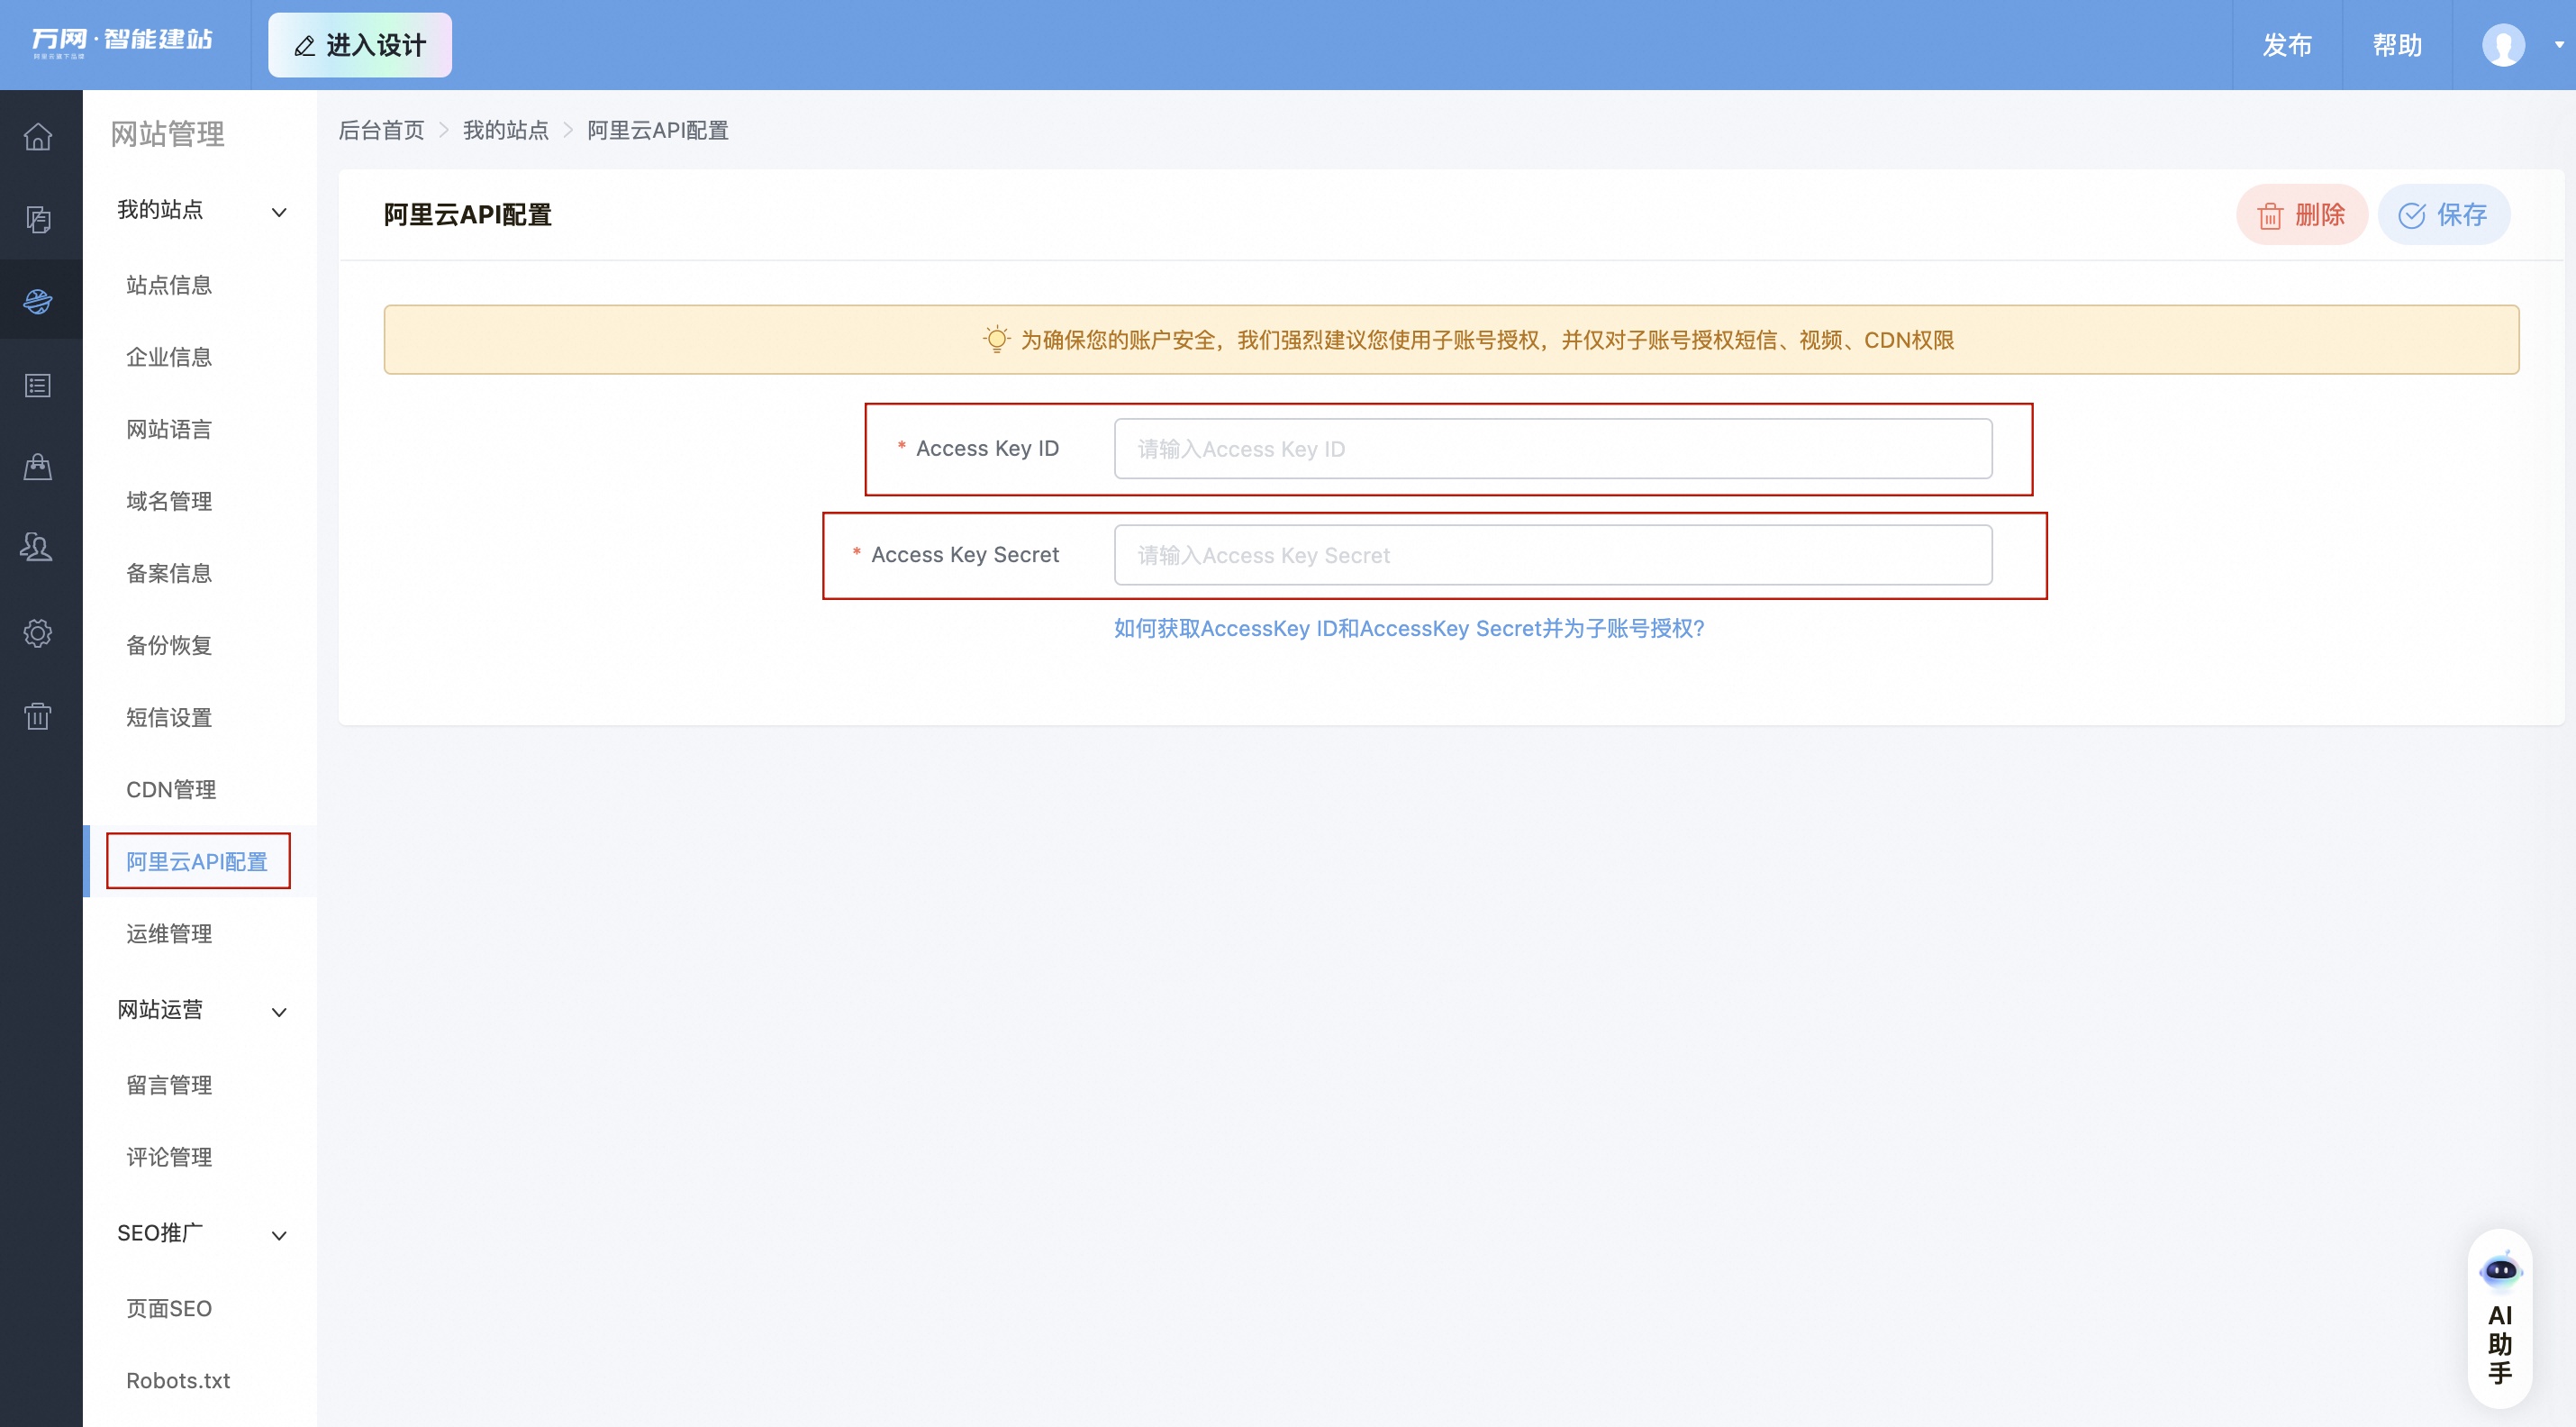The width and height of the screenshot is (2576, 1427).
Task: Select the website management planet icon
Action: click(x=38, y=301)
